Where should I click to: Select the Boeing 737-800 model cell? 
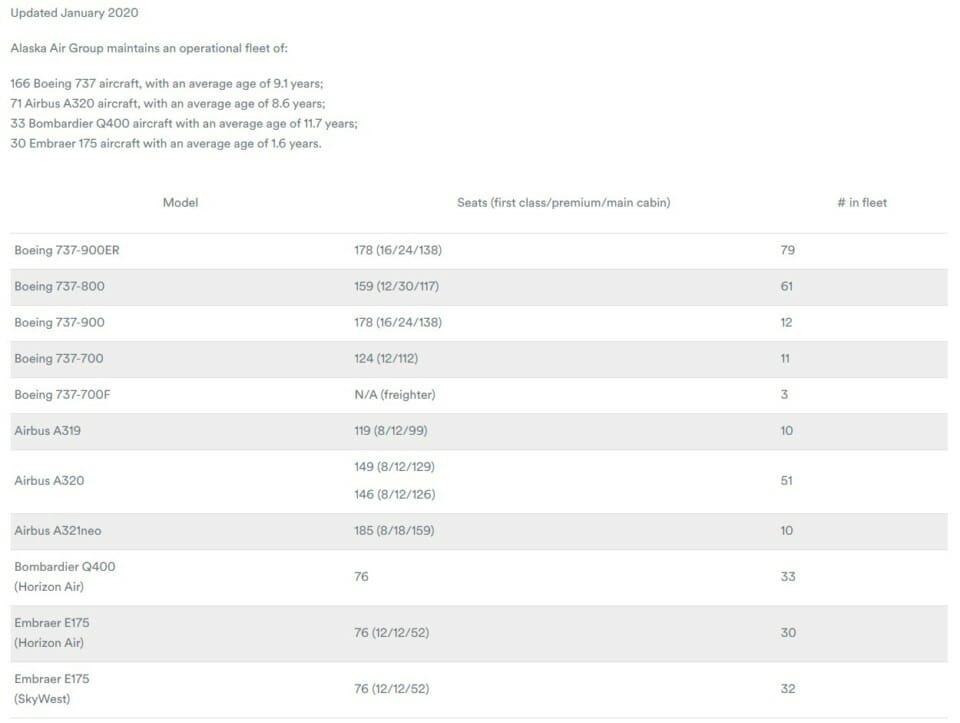coord(59,287)
